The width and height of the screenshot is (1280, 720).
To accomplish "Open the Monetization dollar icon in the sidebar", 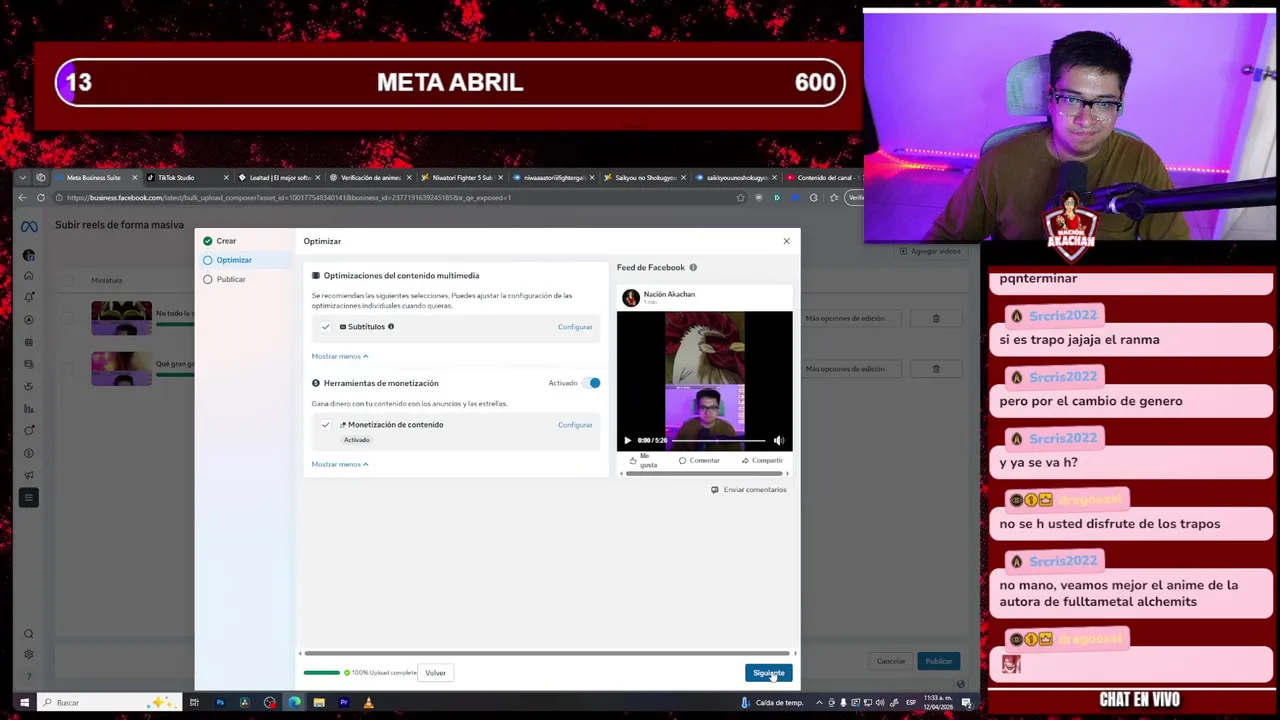I will tap(29, 453).
